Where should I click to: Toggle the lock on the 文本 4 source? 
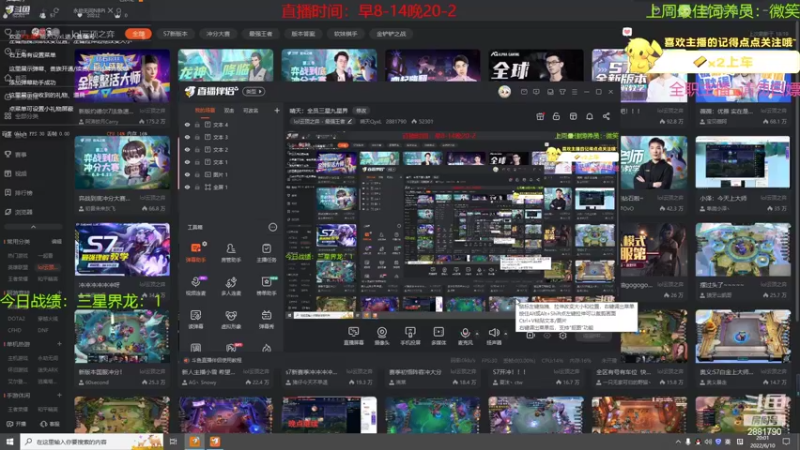pyautogui.click(x=197, y=124)
